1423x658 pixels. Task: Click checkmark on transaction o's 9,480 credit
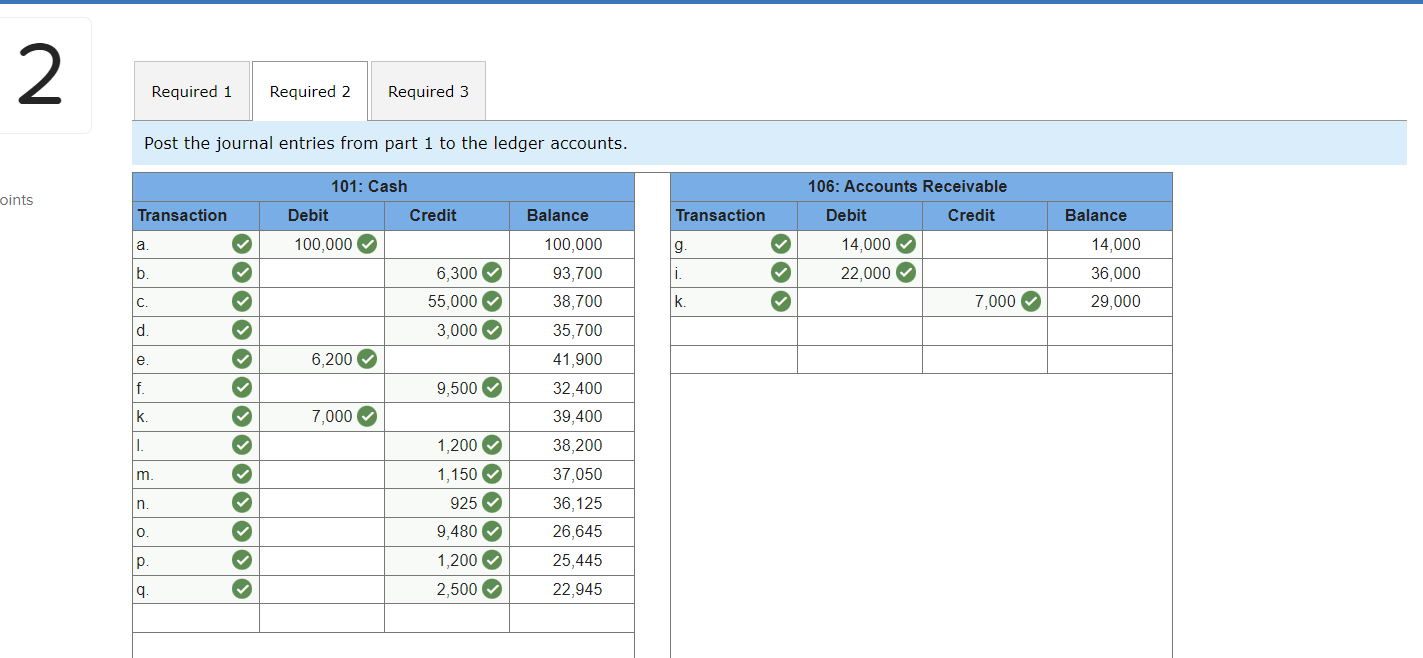coord(491,531)
